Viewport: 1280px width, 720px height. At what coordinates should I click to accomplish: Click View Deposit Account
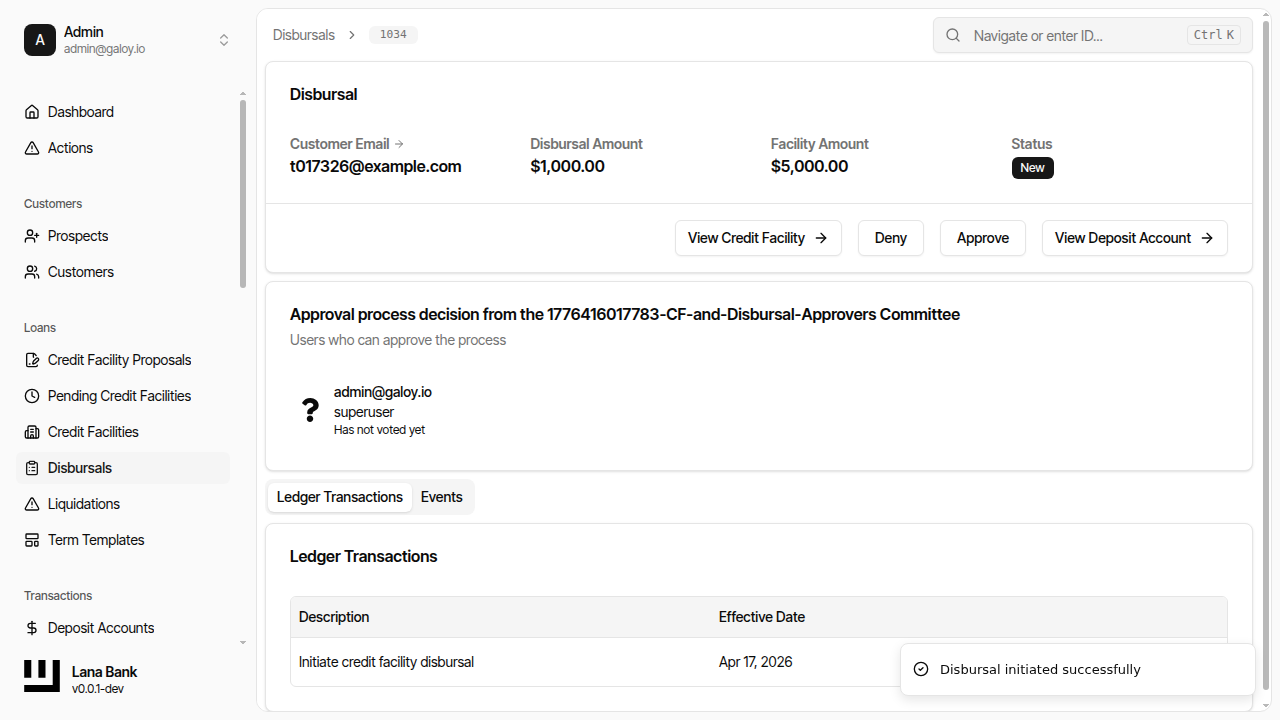click(x=1134, y=238)
